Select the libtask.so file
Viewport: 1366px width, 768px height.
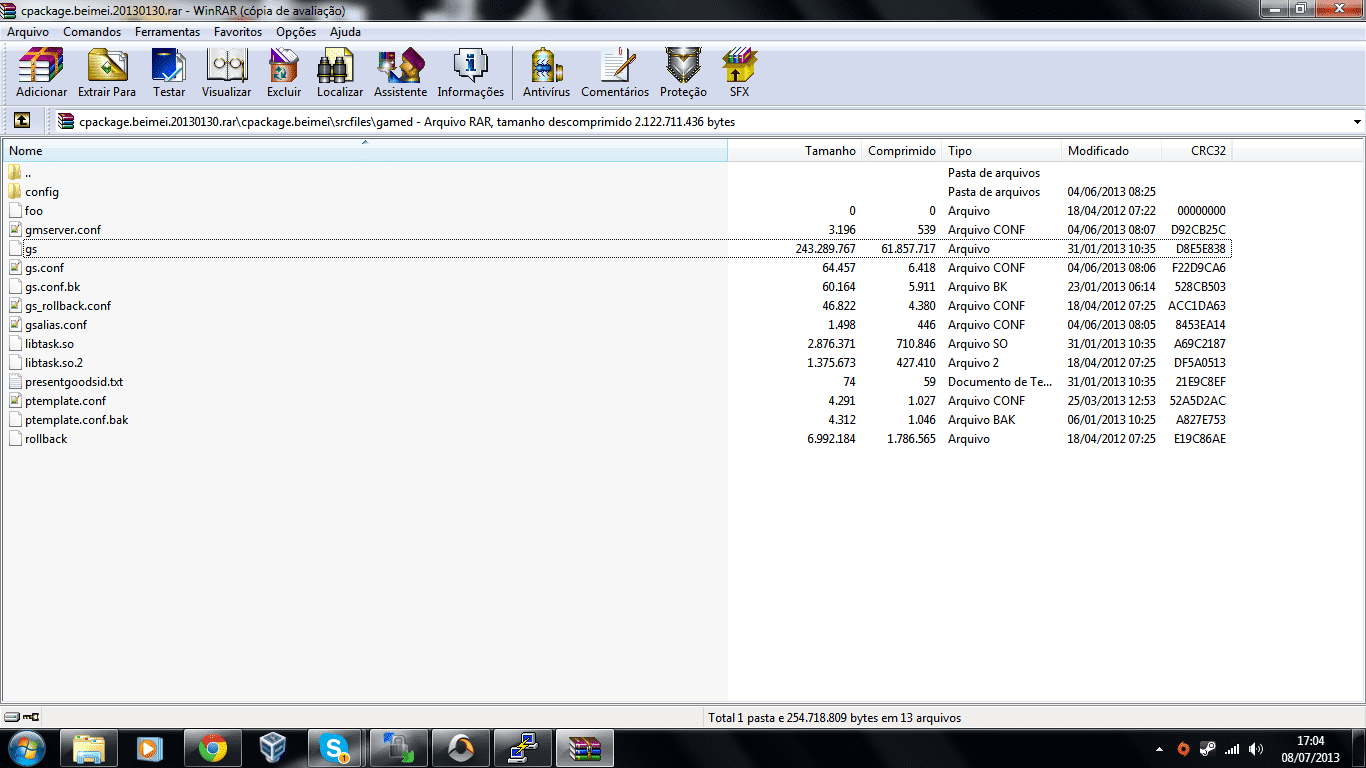[50, 344]
